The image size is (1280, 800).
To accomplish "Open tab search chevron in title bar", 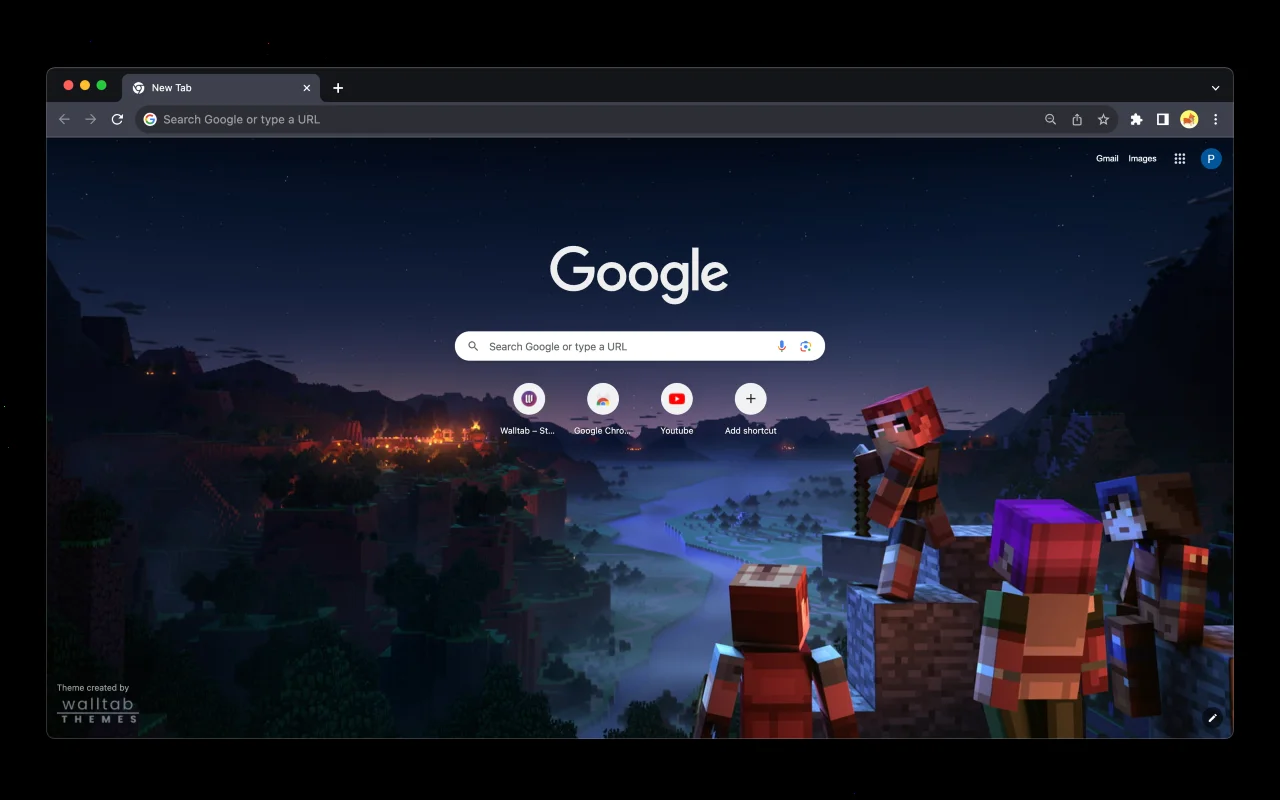I will (1215, 88).
